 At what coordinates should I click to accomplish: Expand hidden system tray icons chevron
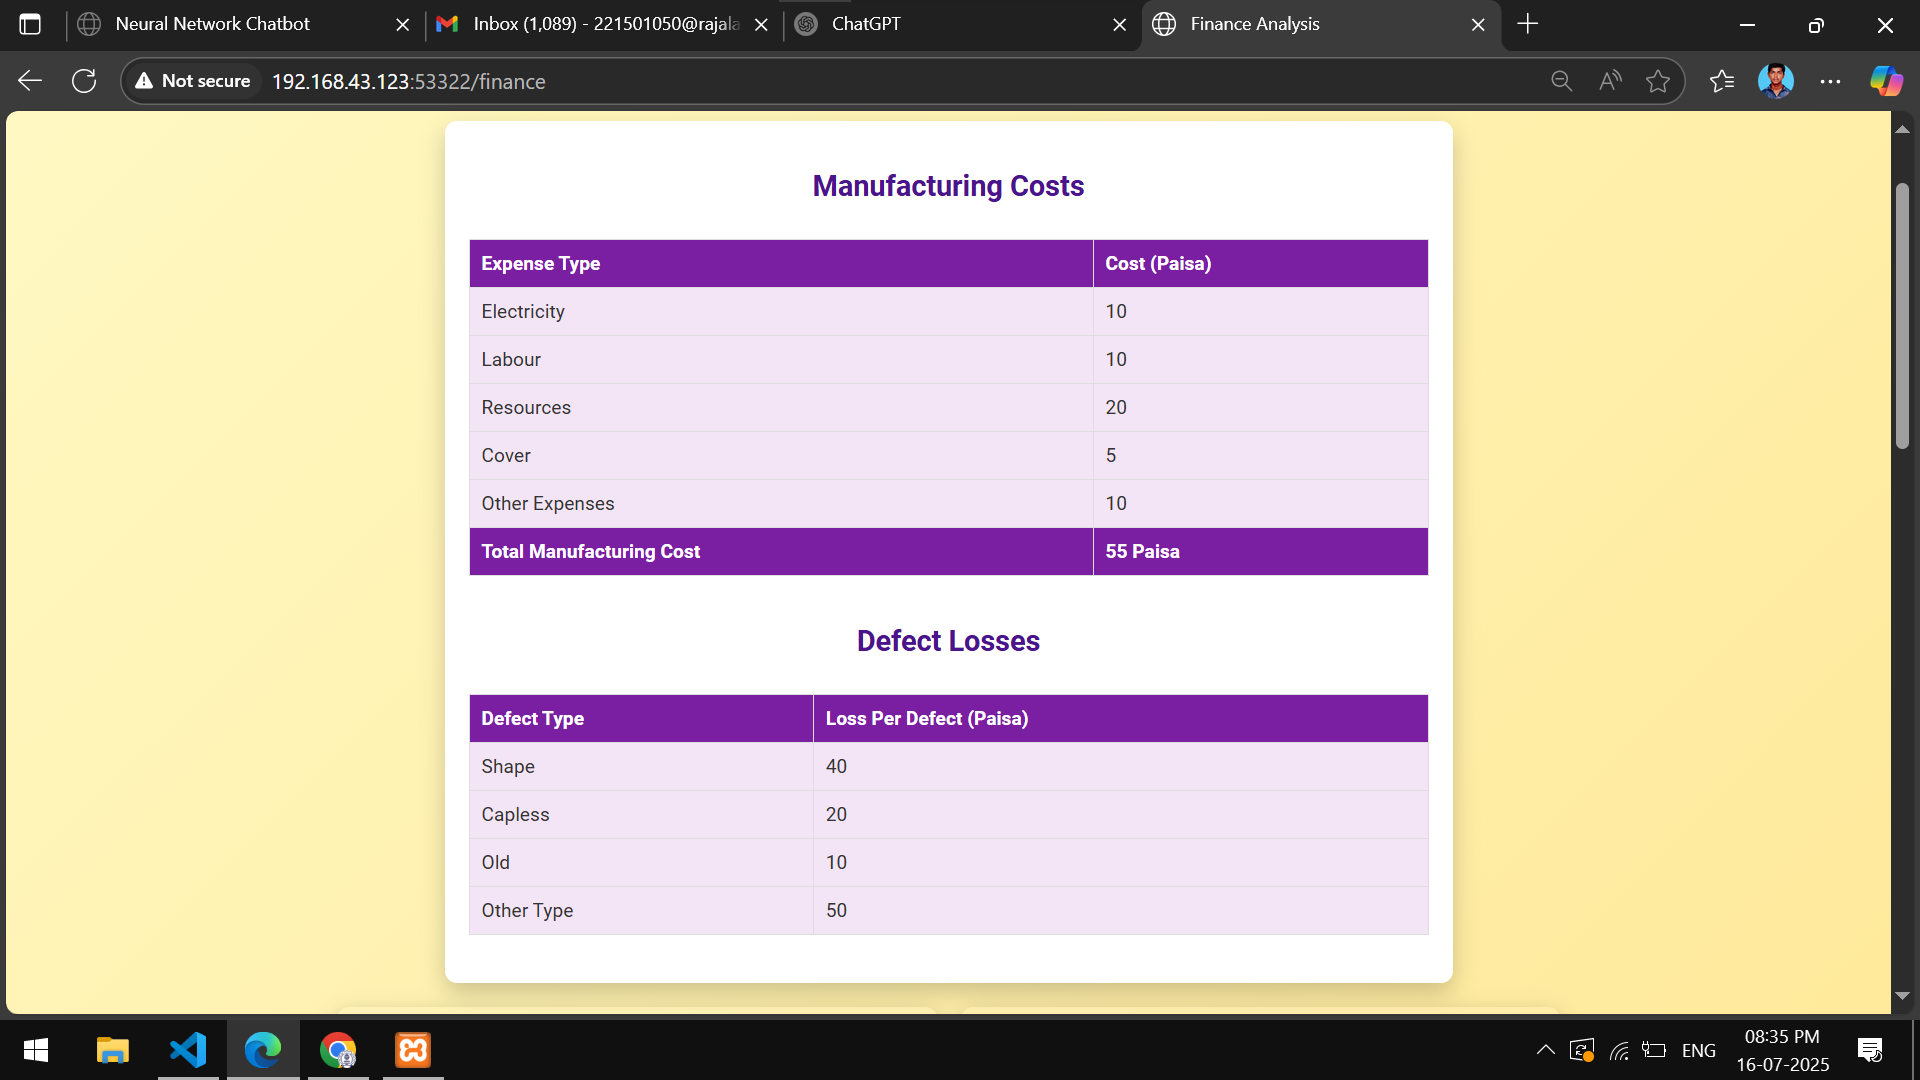[x=1545, y=1050]
